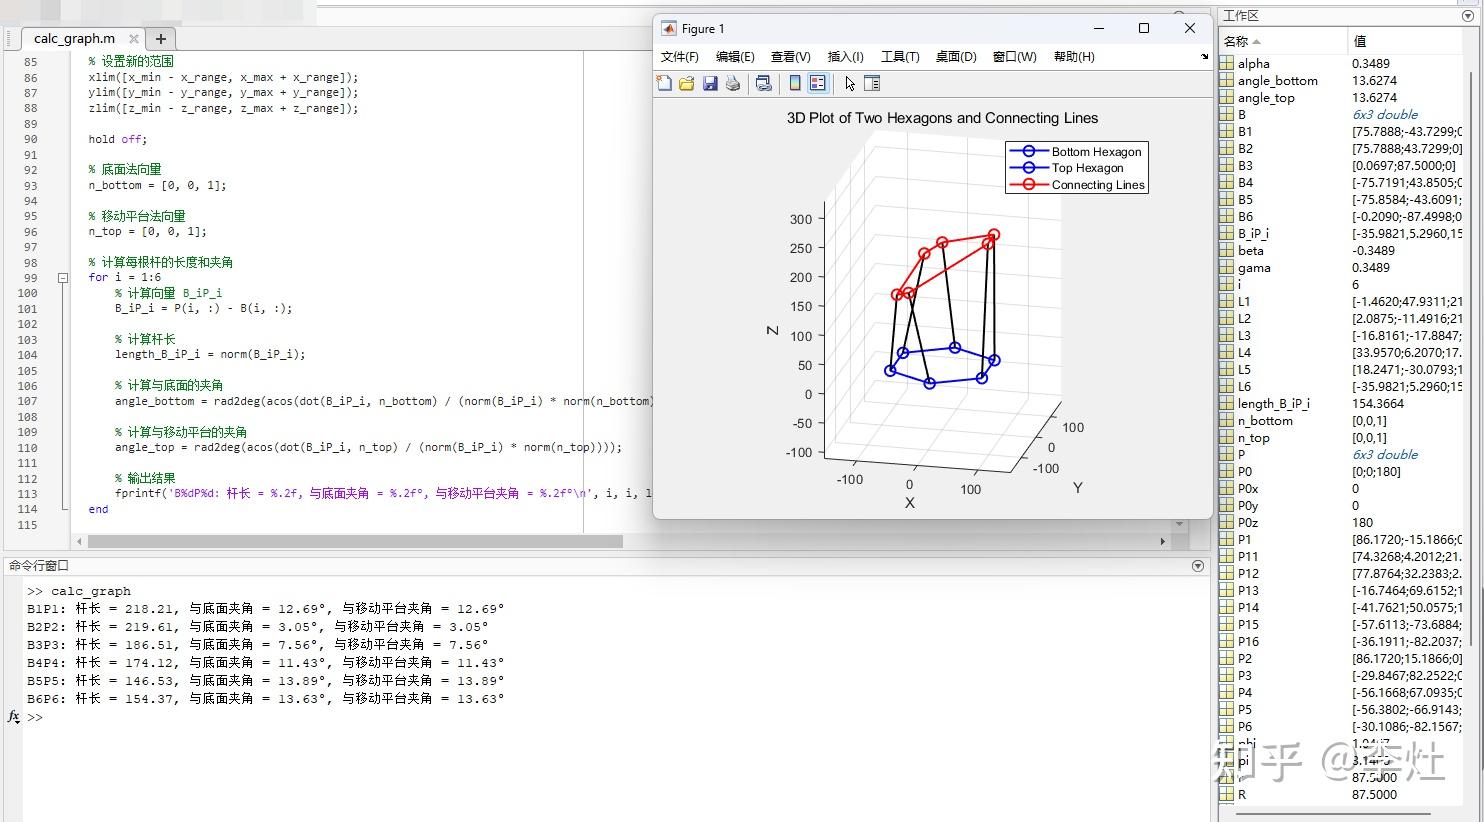The height and width of the screenshot is (822, 1484).
Task: Click the icon beside variable P11
Action: (1227, 557)
